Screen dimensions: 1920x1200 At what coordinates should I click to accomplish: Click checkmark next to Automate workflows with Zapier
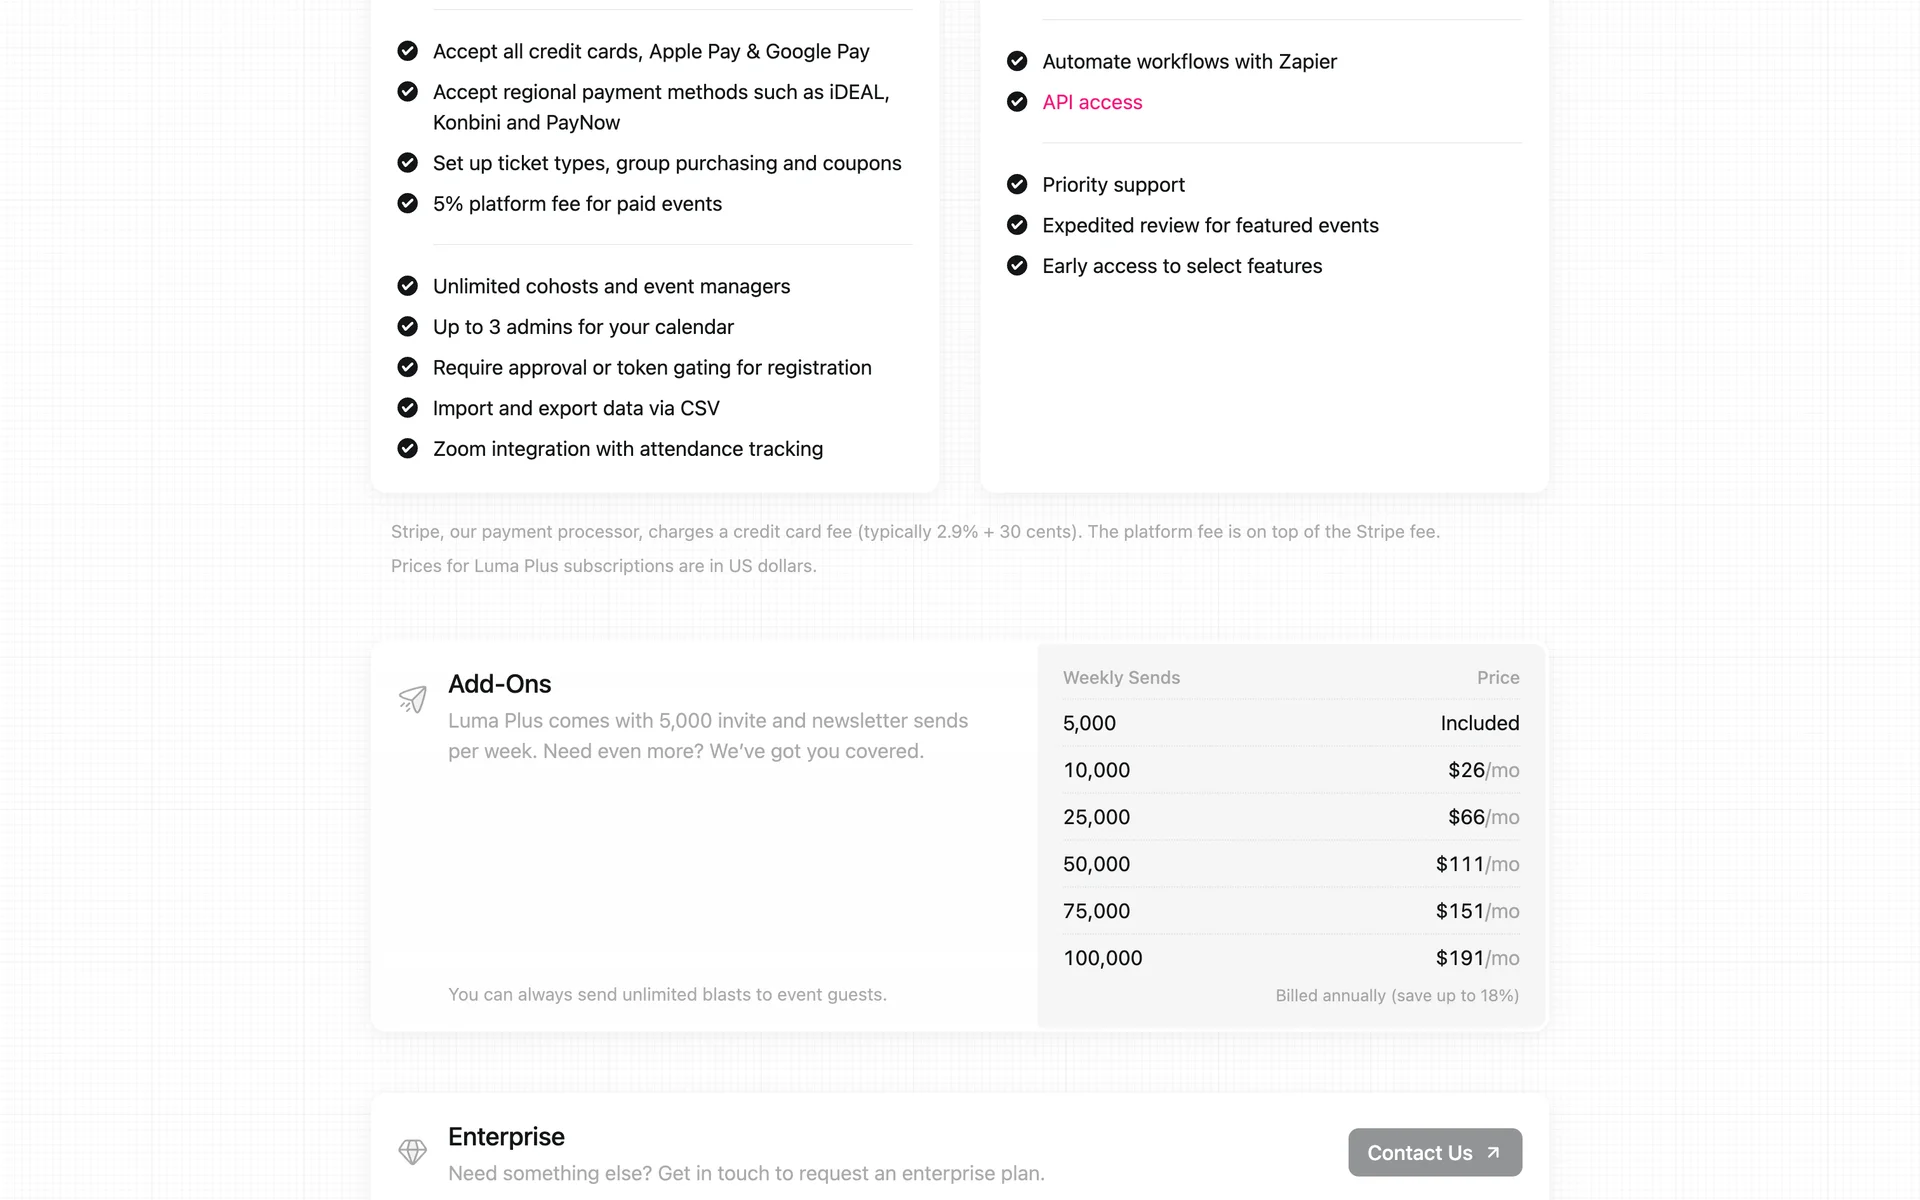point(1017,61)
